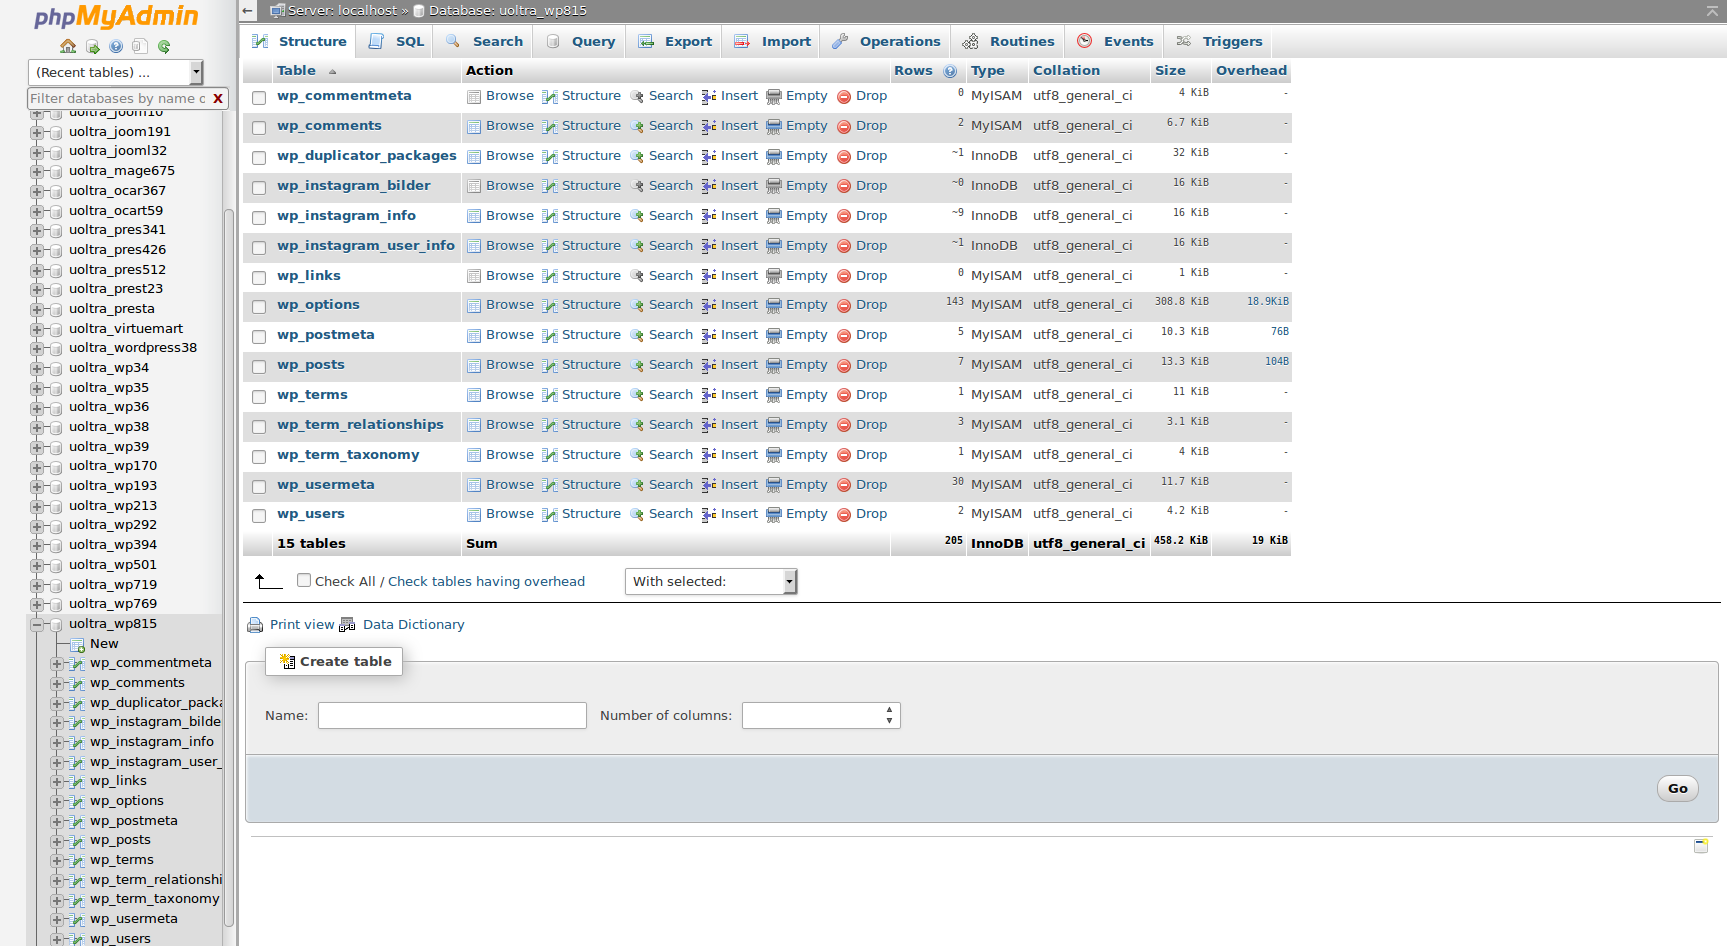This screenshot has height=946, width=1727.
Task: Click the Empty icon for wp_users
Action: (x=774, y=515)
